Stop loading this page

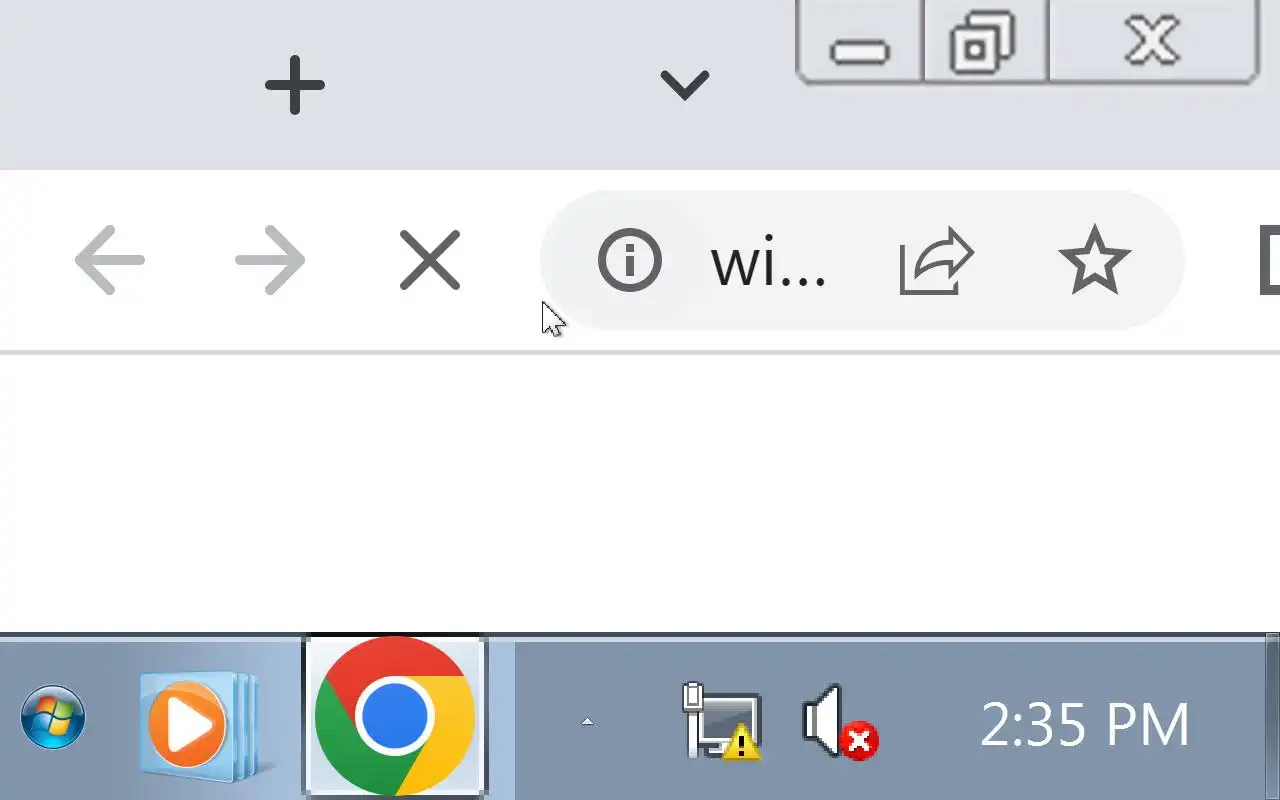click(430, 261)
